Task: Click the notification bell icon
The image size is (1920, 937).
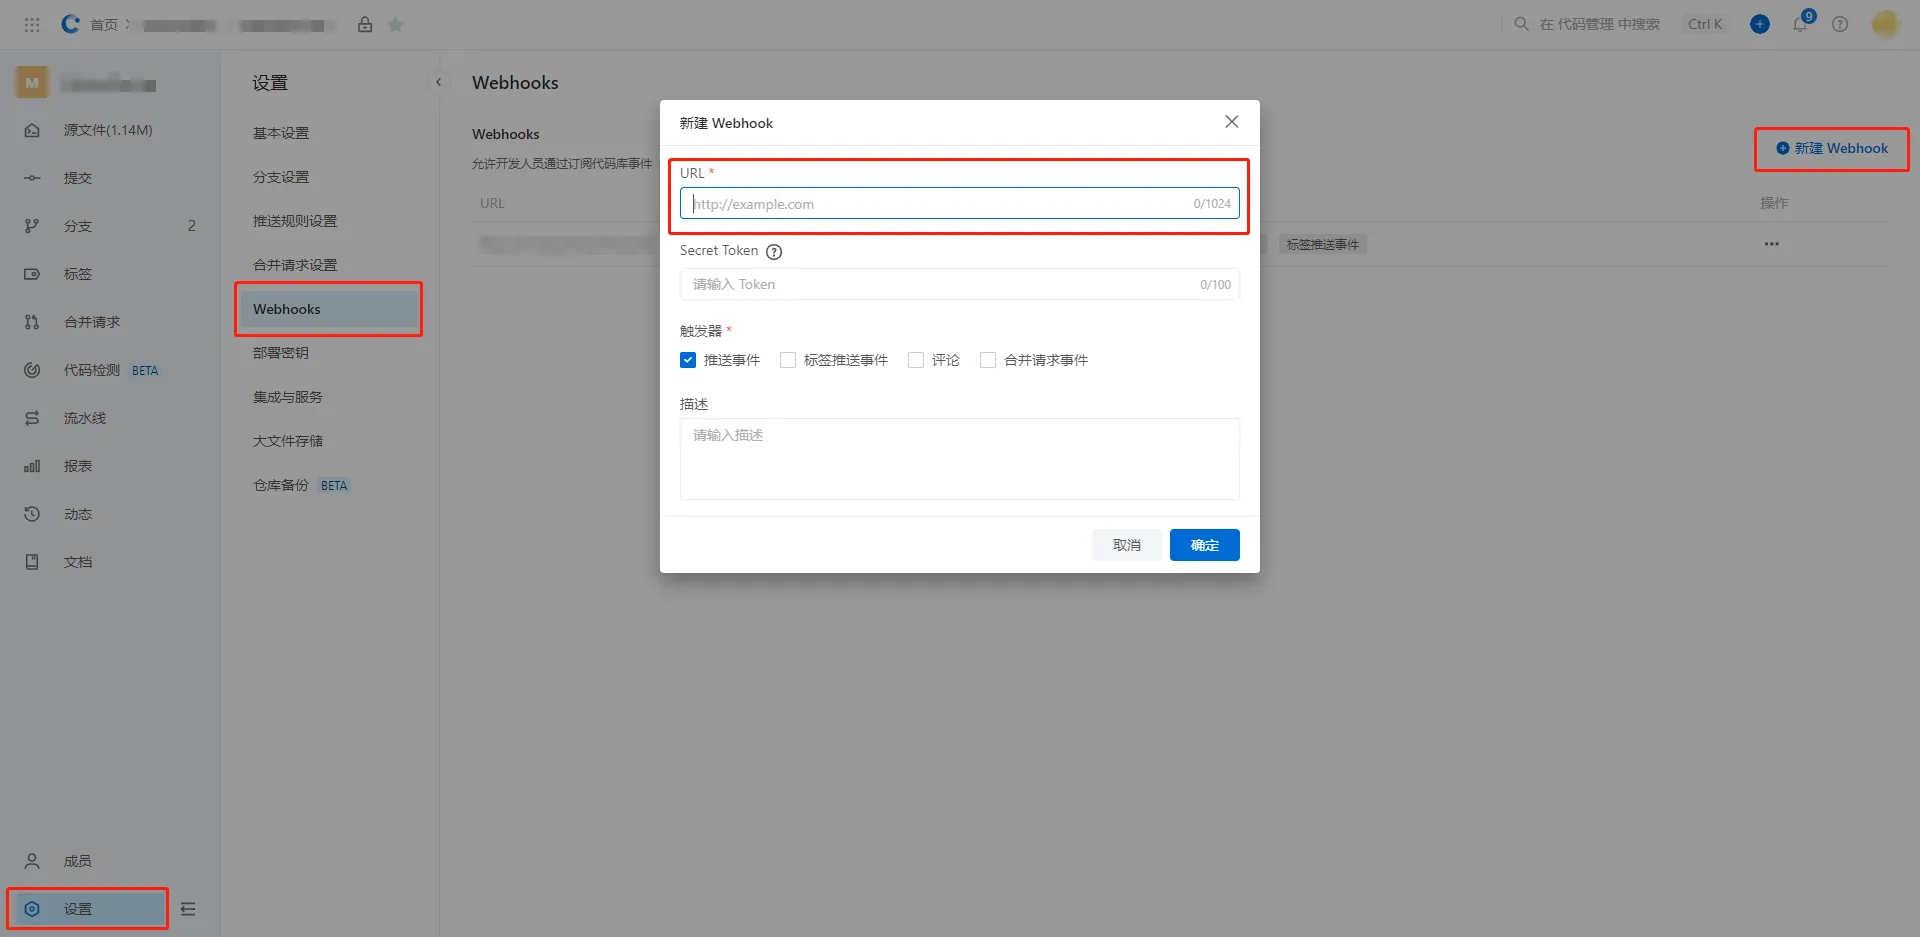Action: (x=1800, y=24)
